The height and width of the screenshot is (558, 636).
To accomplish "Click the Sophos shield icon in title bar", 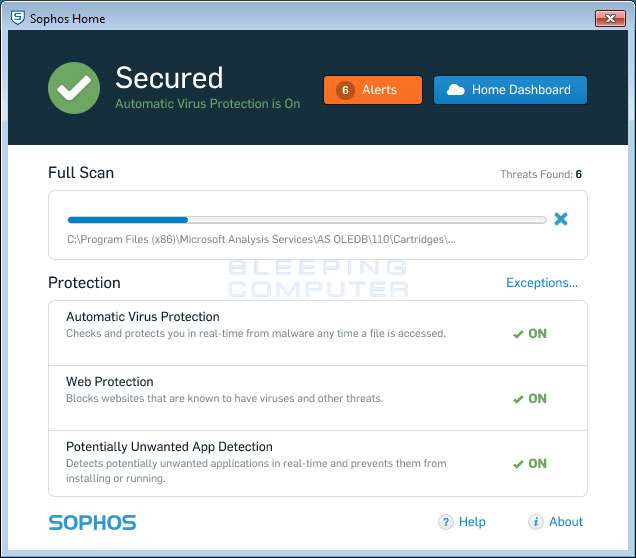I will coord(17,18).
